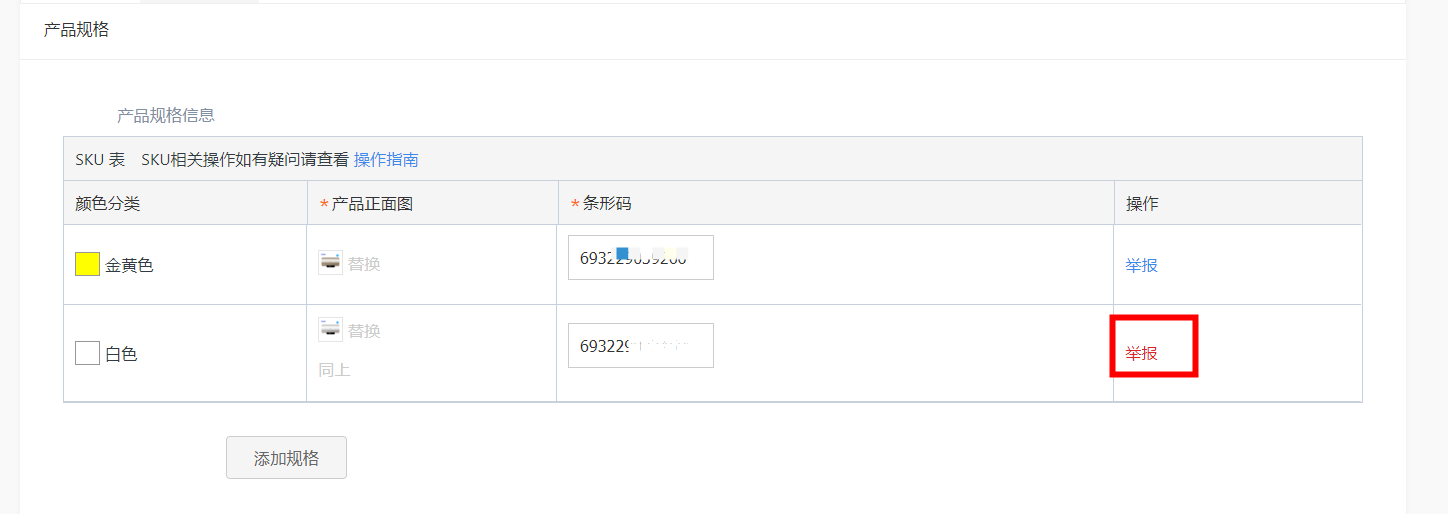Click the blue 举报 link for 金黄色
This screenshot has width=1448, height=514.
[x=1142, y=265]
